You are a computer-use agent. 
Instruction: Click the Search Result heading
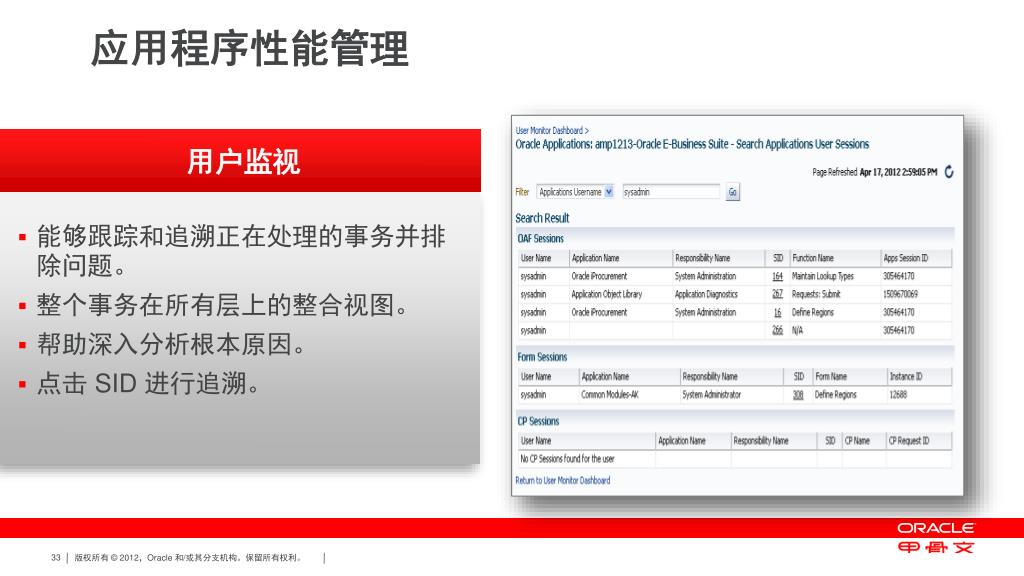click(x=542, y=218)
